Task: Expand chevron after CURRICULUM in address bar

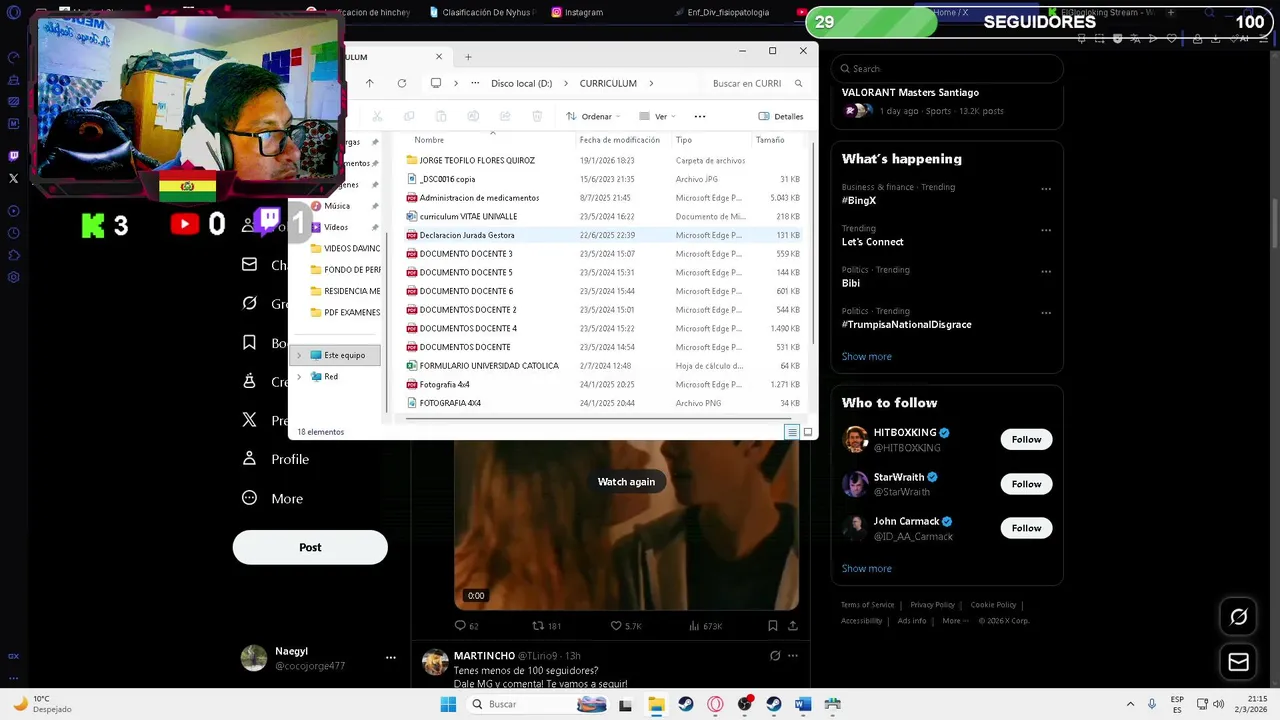Action: (651, 83)
